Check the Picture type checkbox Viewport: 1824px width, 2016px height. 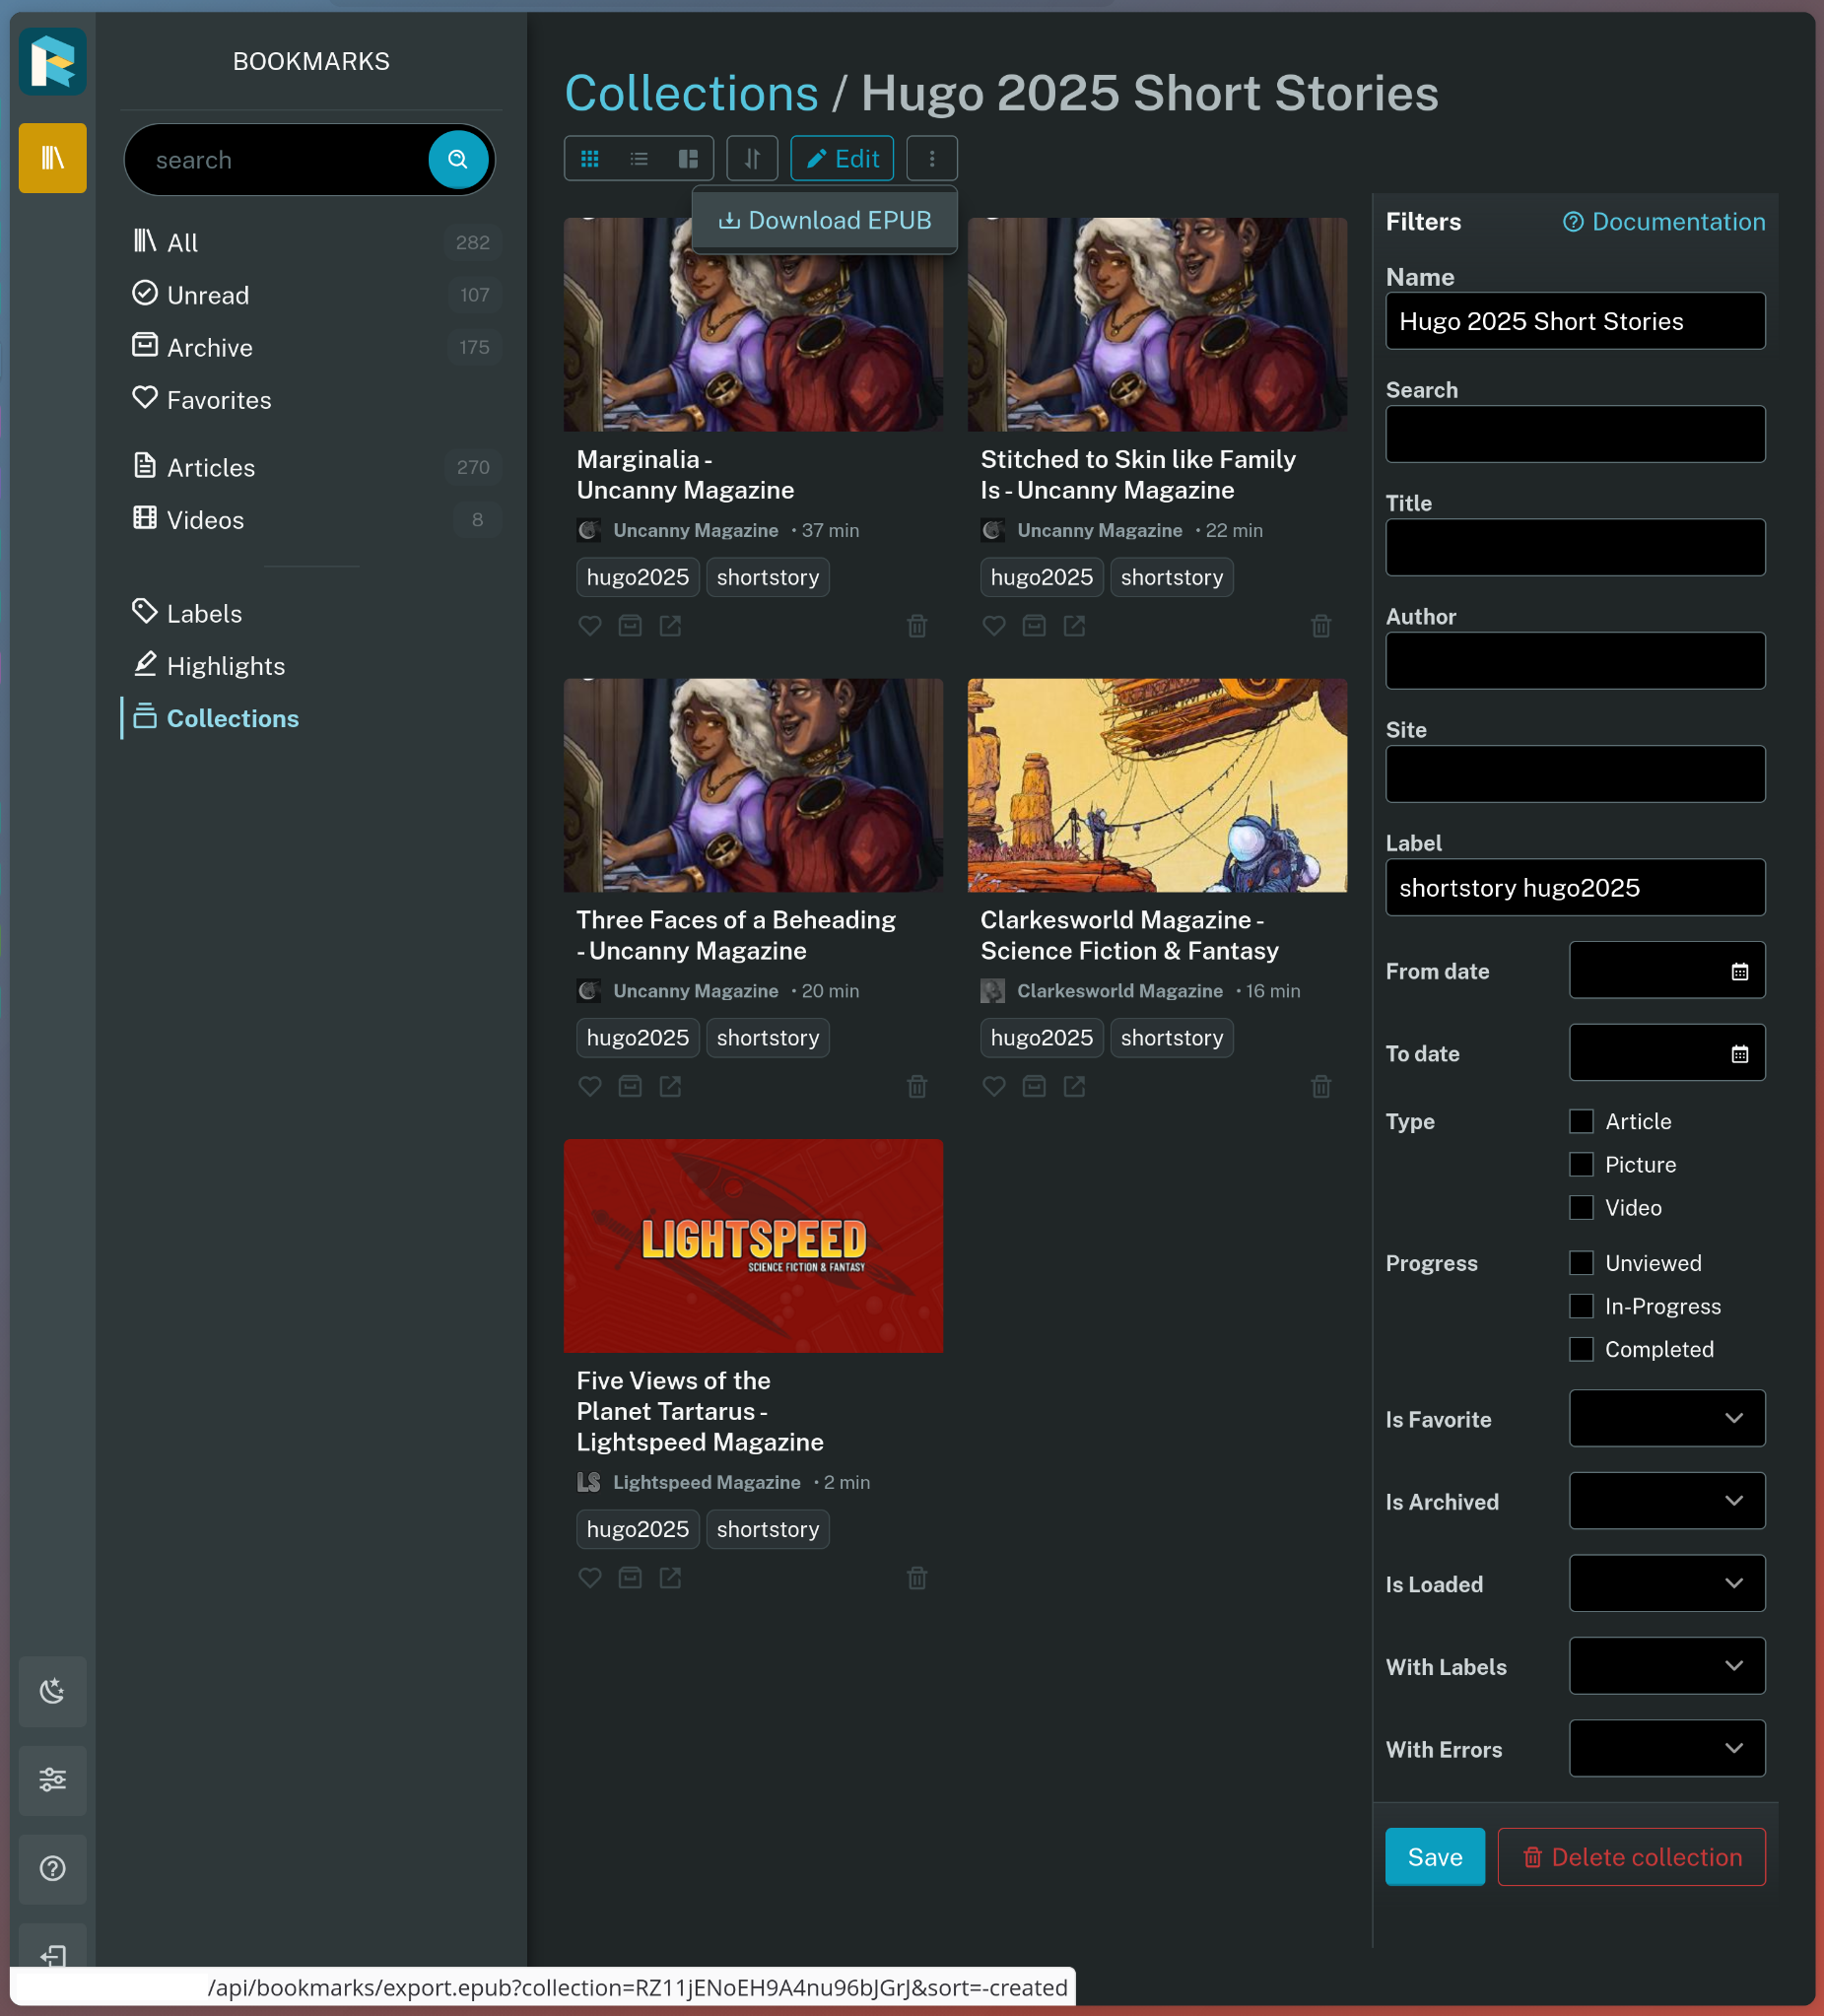(x=1581, y=1165)
